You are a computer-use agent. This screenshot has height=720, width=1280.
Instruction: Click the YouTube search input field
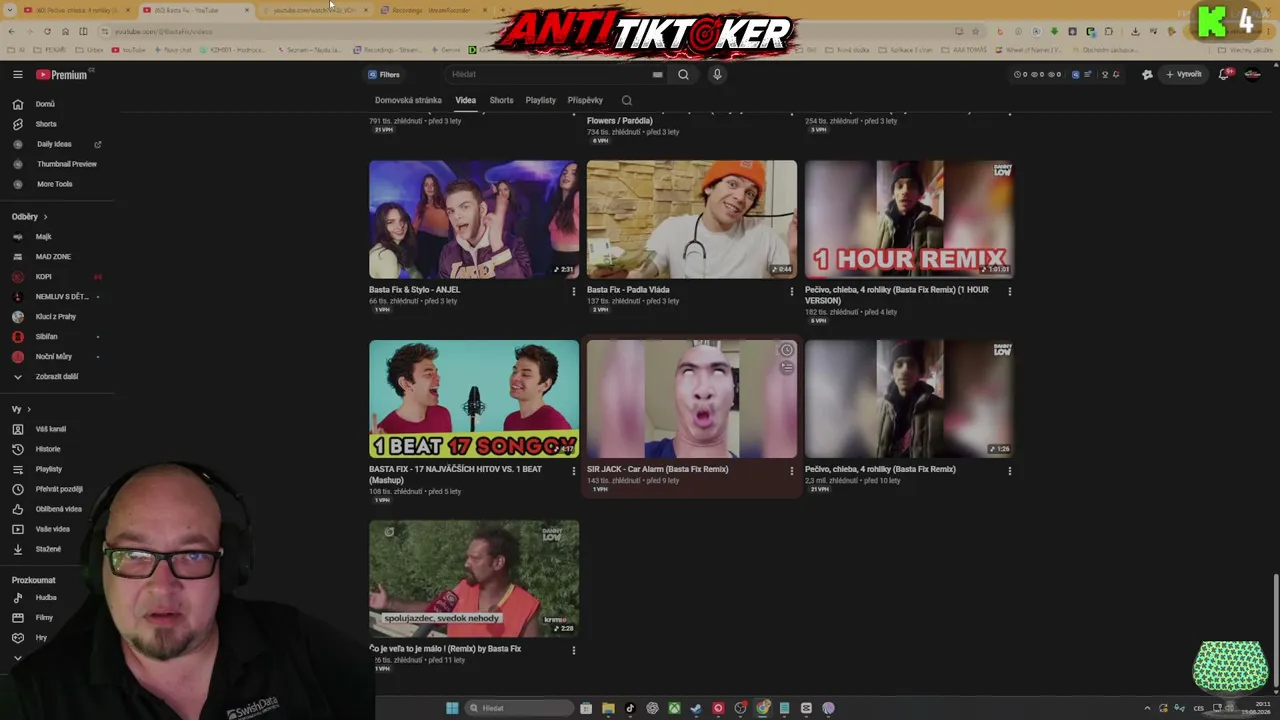(548, 74)
